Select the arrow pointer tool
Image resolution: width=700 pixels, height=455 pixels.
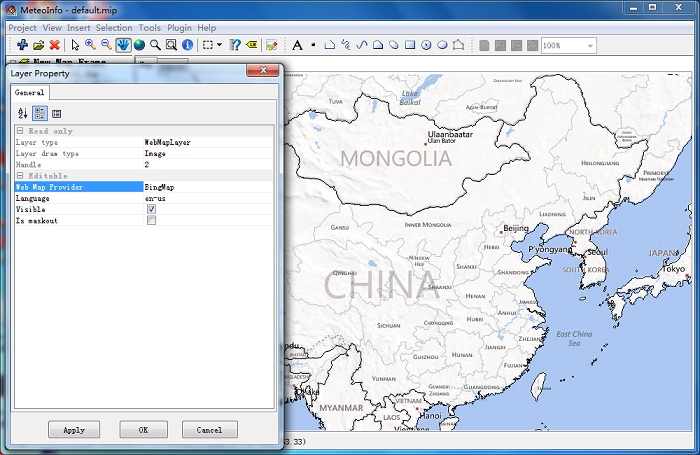tap(75, 45)
